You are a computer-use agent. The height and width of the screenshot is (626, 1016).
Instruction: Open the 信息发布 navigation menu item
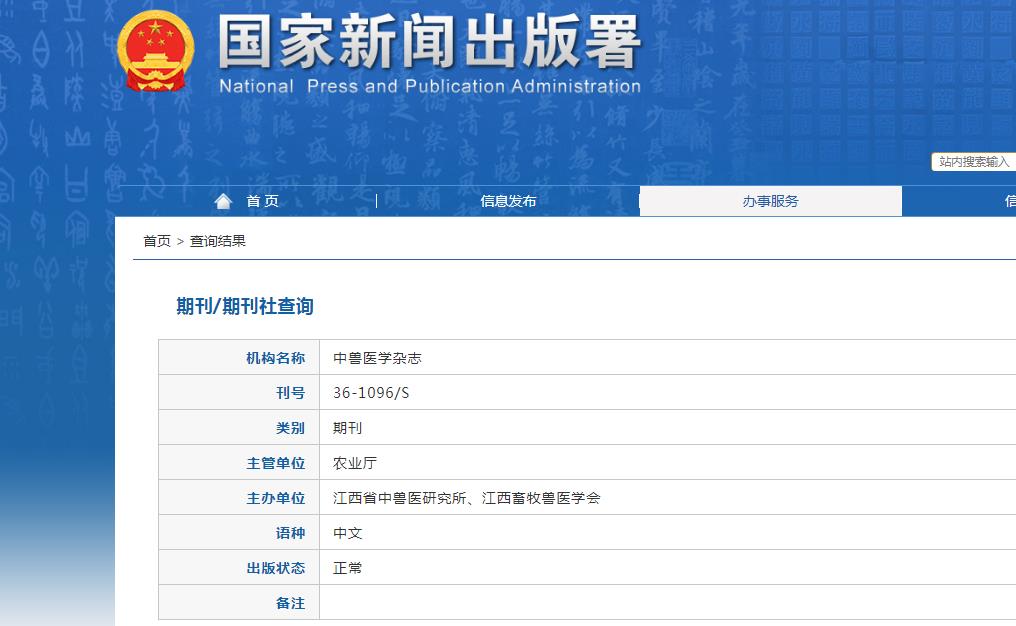[x=508, y=200]
